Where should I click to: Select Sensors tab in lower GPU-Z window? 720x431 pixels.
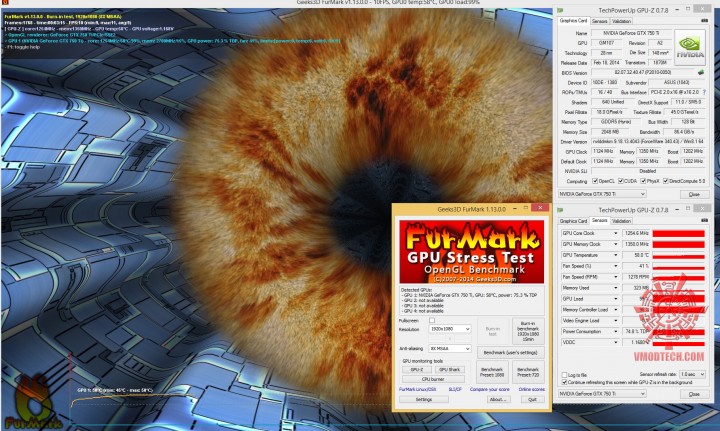click(x=599, y=220)
